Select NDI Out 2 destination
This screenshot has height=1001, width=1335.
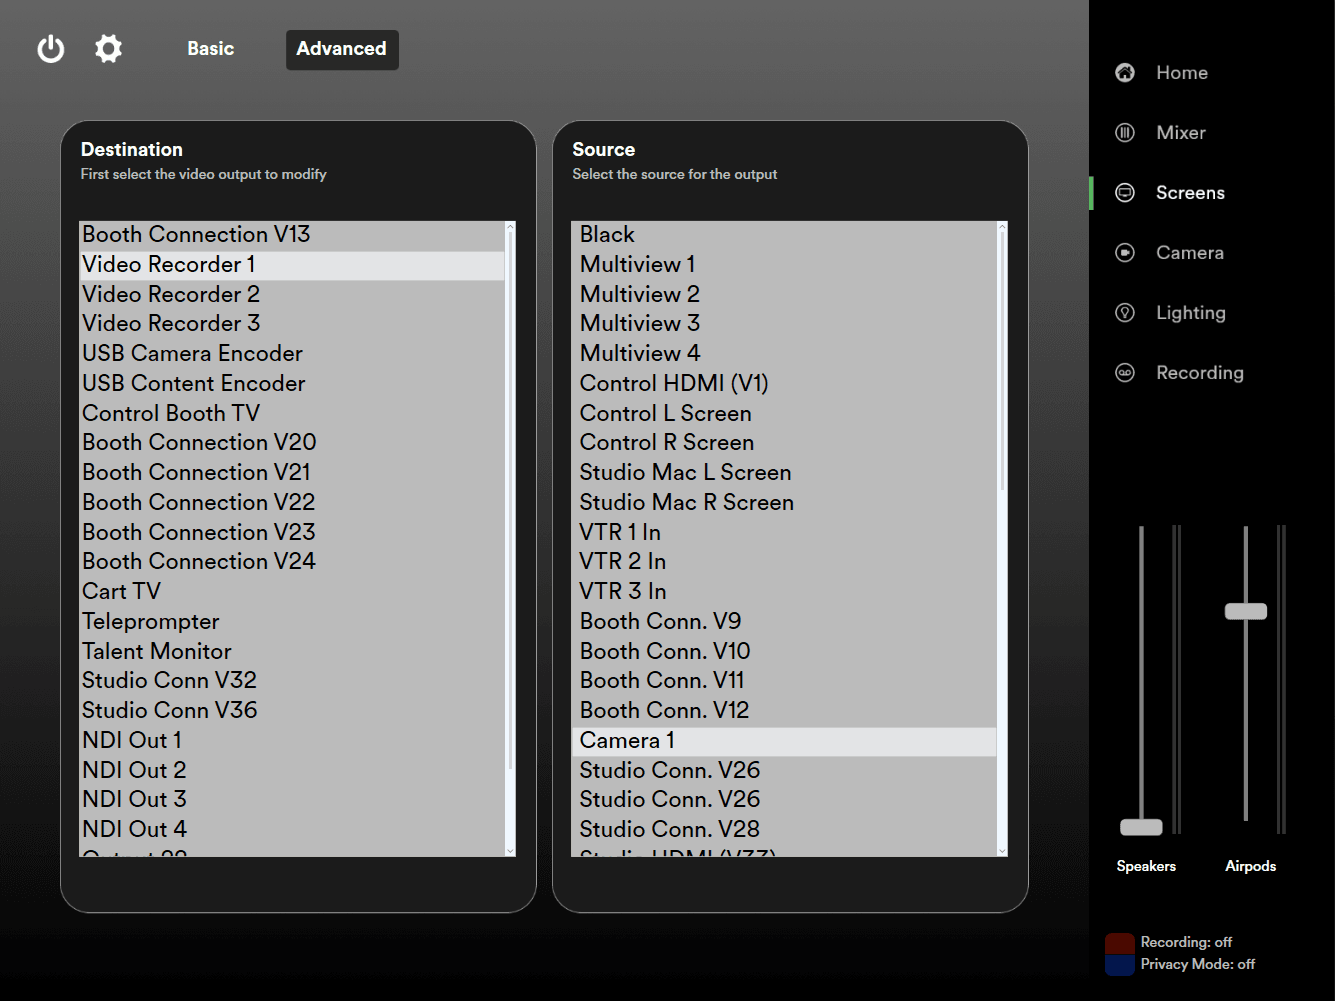tap(292, 771)
